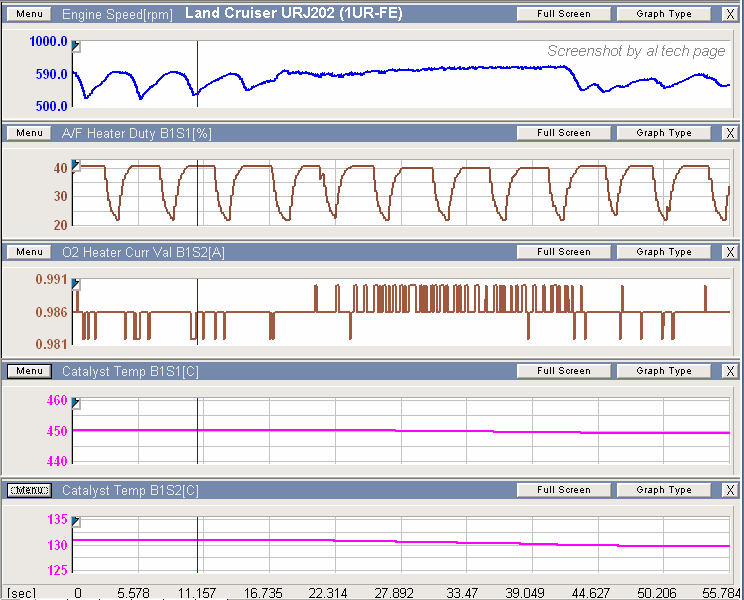Change Graph Type for Catalyst Temp B1S1
This screenshot has height=600, width=744.
(x=664, y=371)
